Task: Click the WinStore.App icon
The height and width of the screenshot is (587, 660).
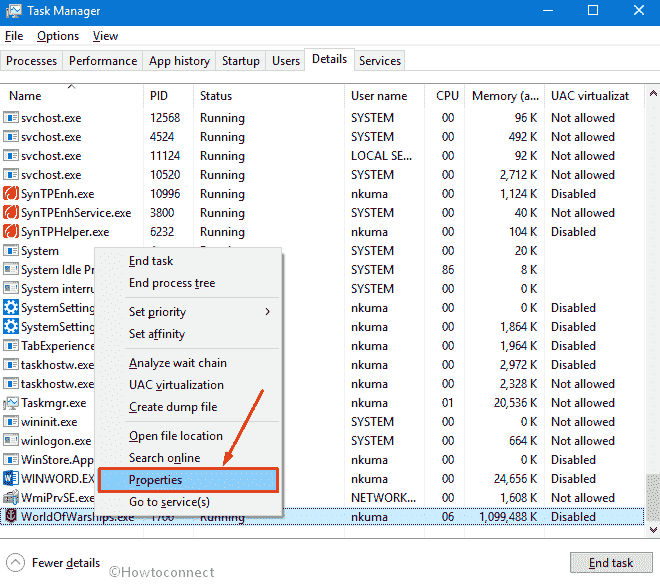Action: point(11,460)
